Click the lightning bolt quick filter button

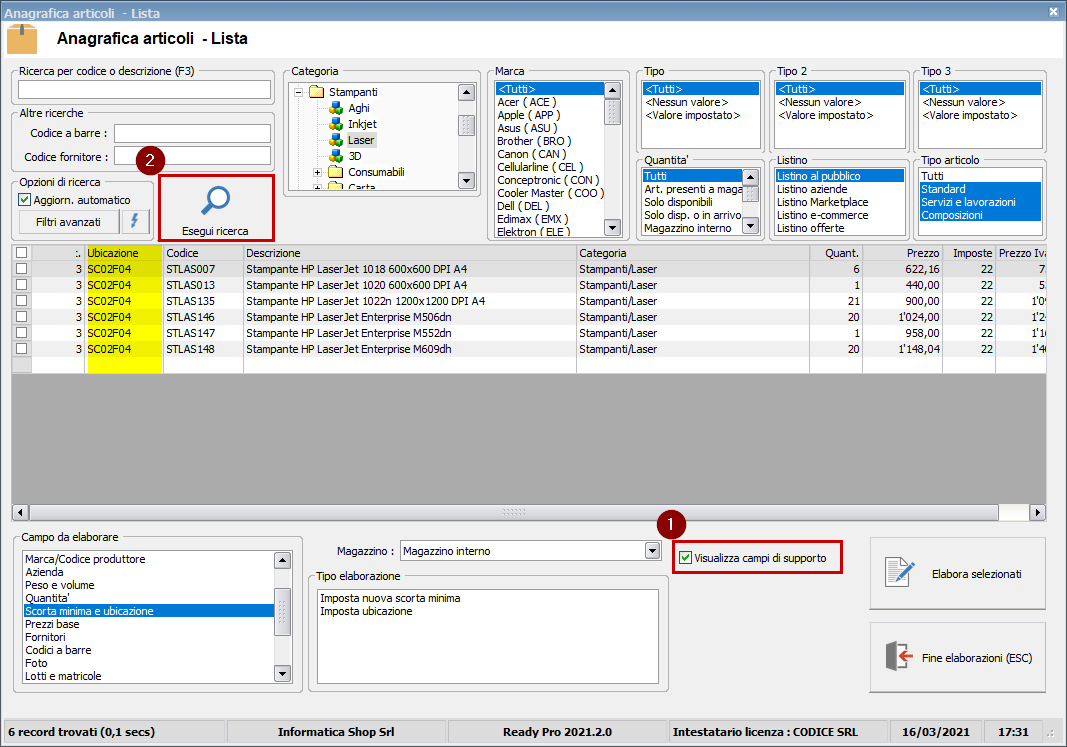coord(135,221)
